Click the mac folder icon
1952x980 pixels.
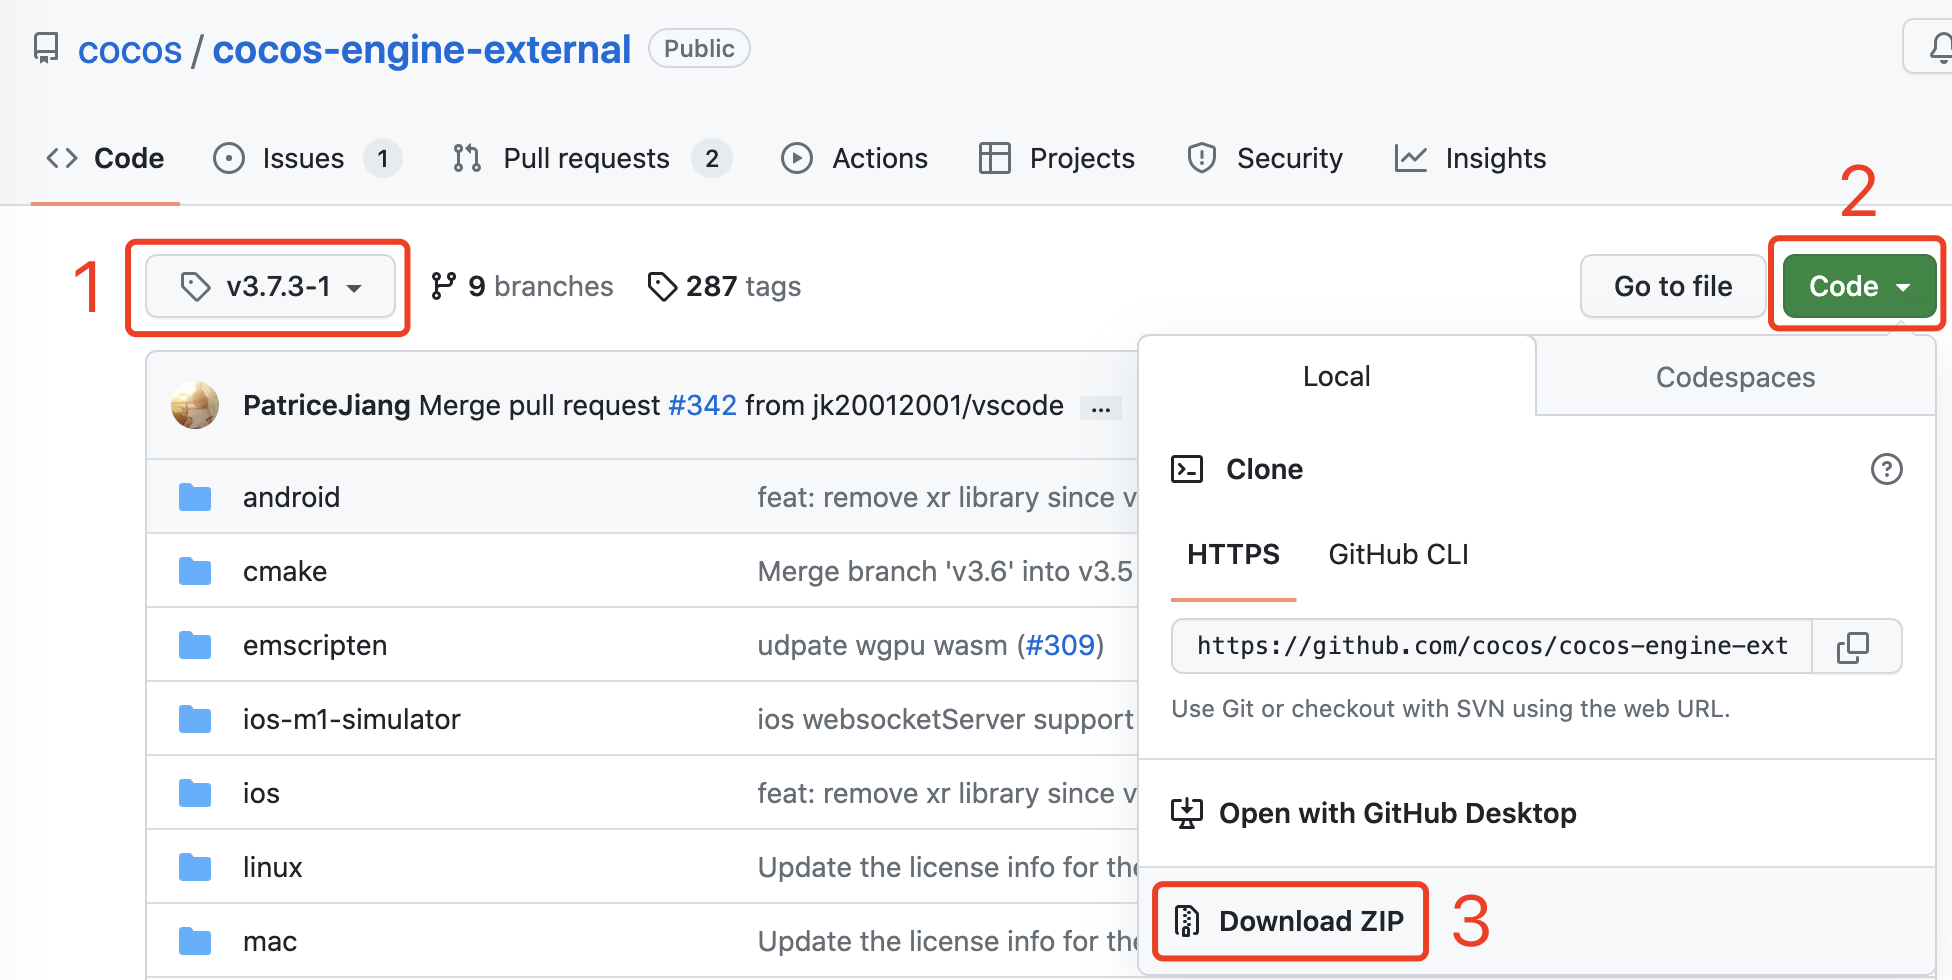point(195,941)
